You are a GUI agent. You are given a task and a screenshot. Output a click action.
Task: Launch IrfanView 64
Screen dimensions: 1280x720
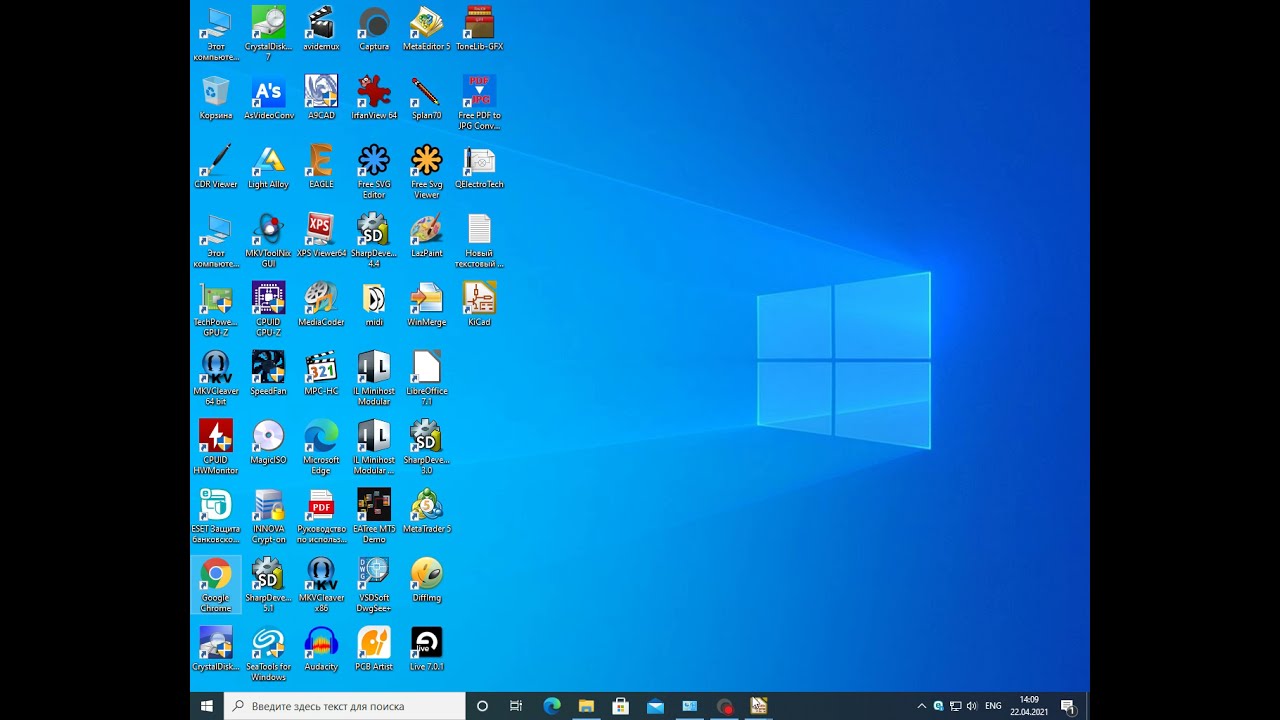click(374, 98)
